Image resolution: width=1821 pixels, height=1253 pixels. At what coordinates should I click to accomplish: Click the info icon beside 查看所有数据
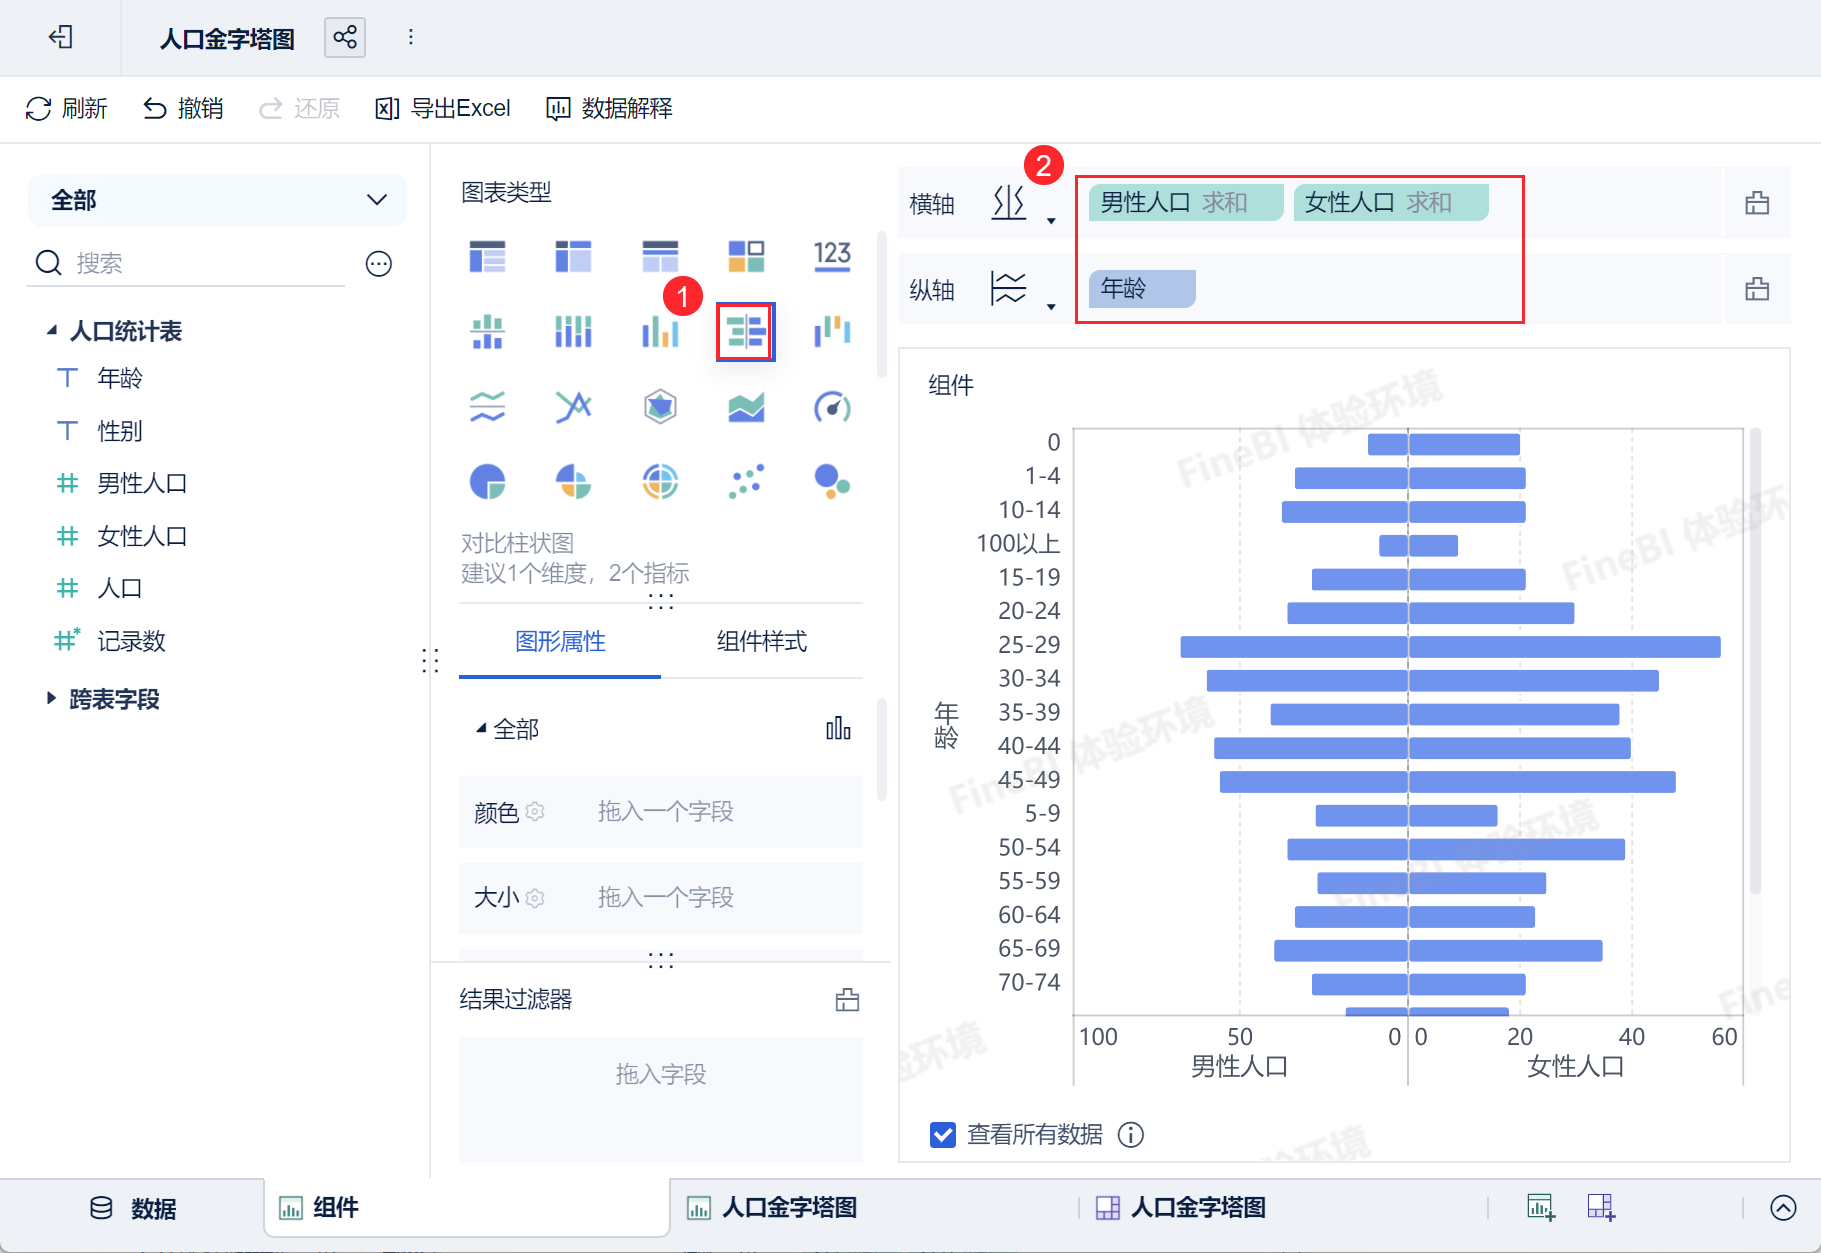tap(1131, 1135)
